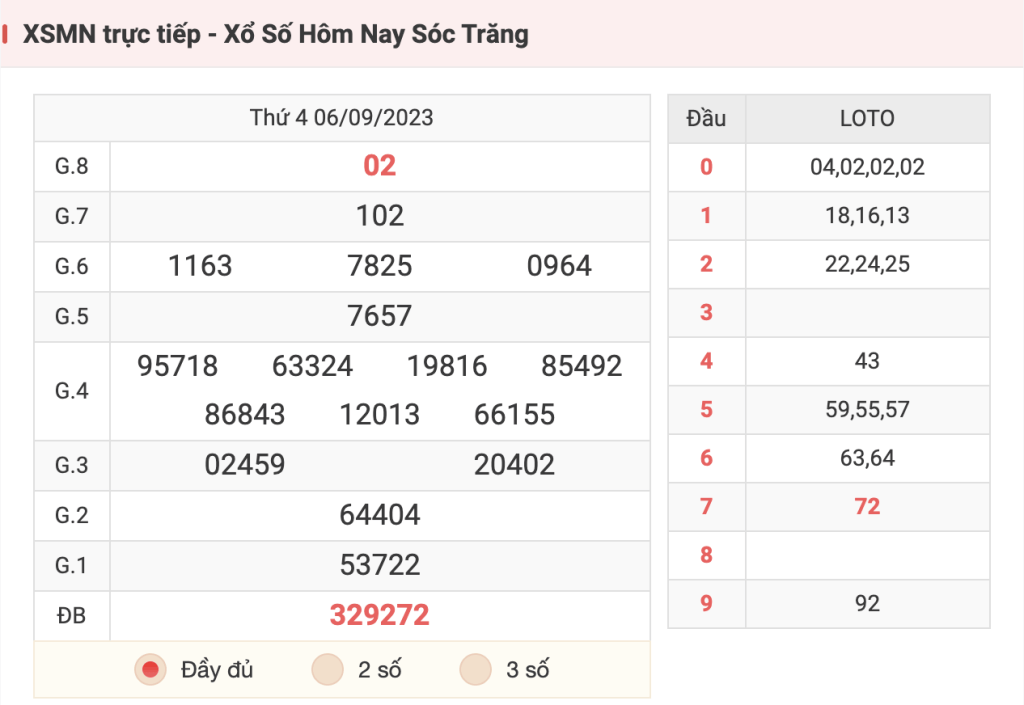Click the G.5 number 7657
1024x705 pixels.
pyautogui.click(x=379, y=317)
